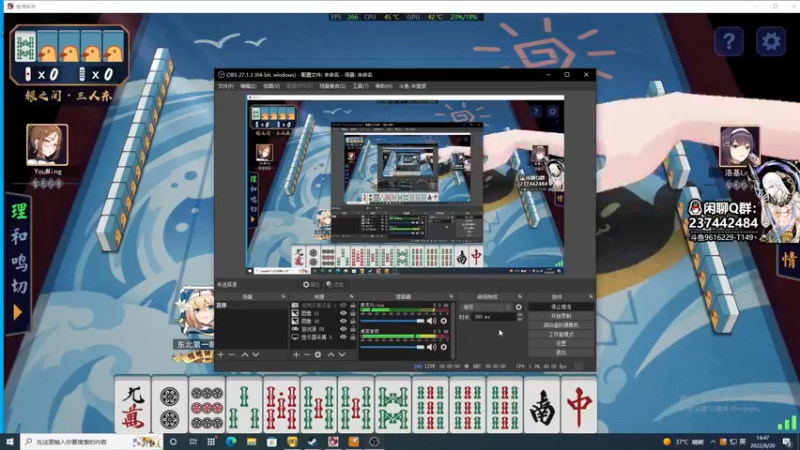Open the game settings gear button
The image size is (800, 450).
[x=770, y=41]
